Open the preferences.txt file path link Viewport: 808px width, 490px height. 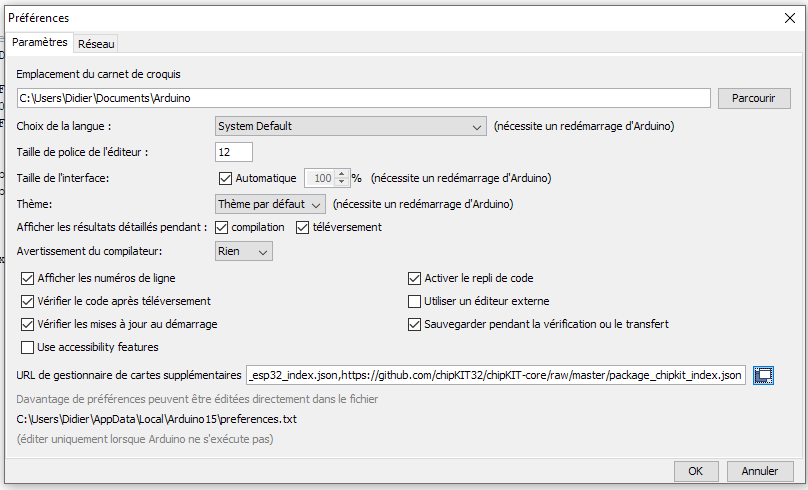click(x=157, y=419)
